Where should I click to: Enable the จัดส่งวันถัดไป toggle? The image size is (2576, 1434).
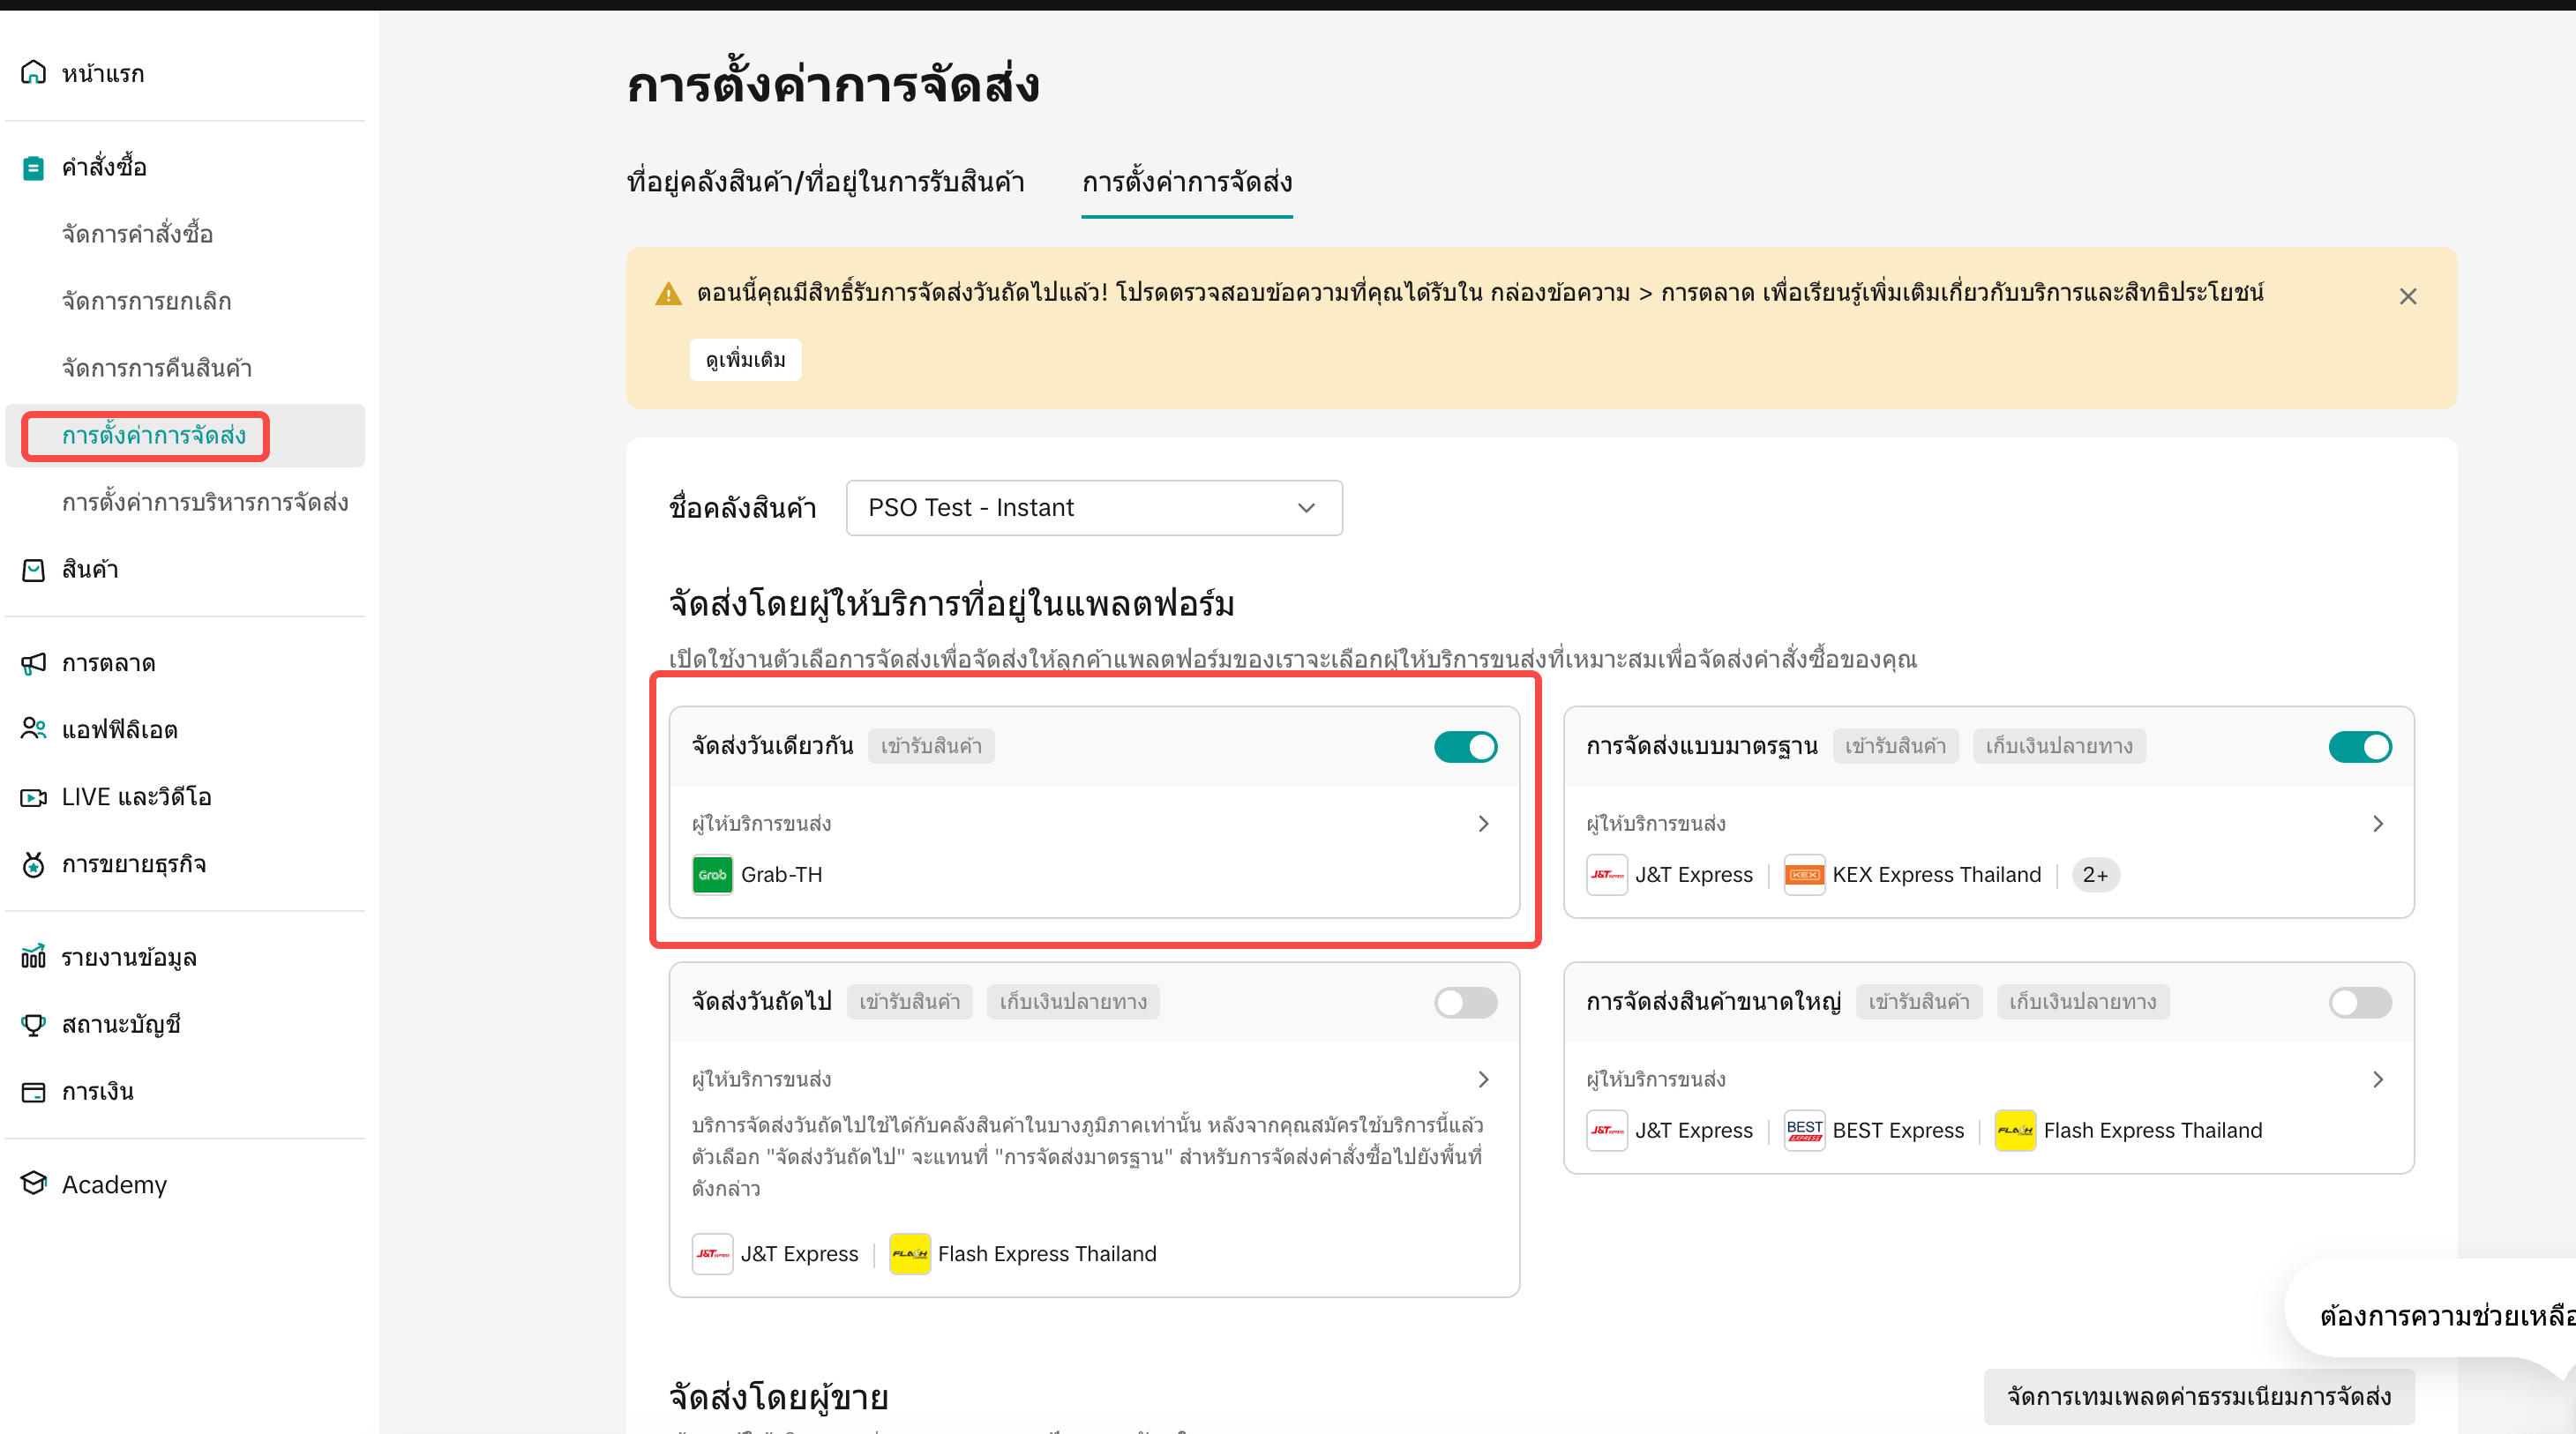click(x=1465, y=1002)
